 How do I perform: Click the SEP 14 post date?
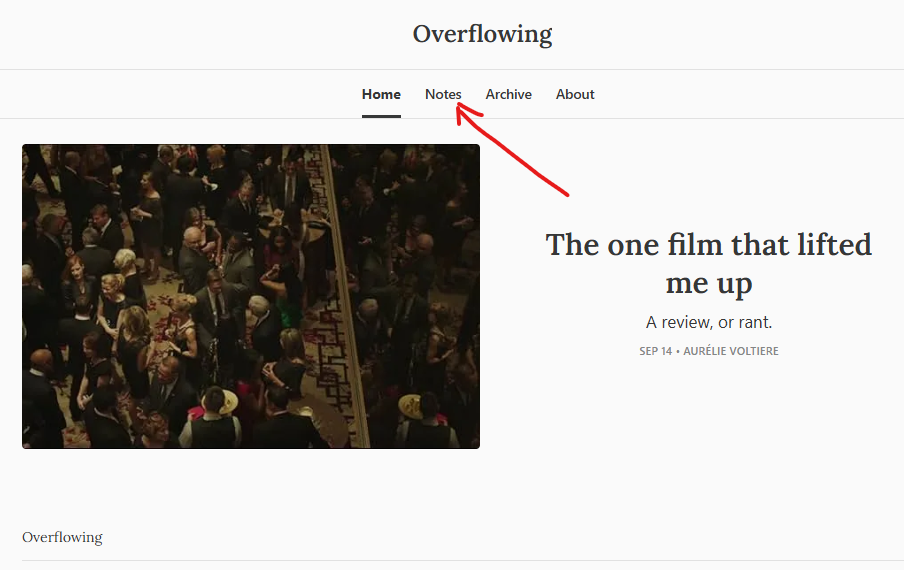655,351
